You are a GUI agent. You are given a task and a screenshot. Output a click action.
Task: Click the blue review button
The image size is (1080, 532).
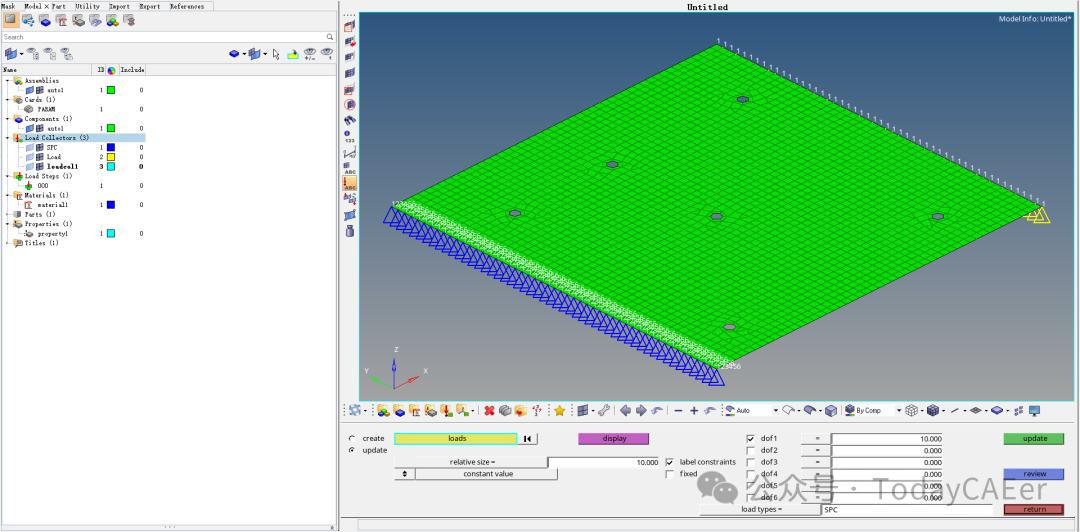(x=1034, y=474)
